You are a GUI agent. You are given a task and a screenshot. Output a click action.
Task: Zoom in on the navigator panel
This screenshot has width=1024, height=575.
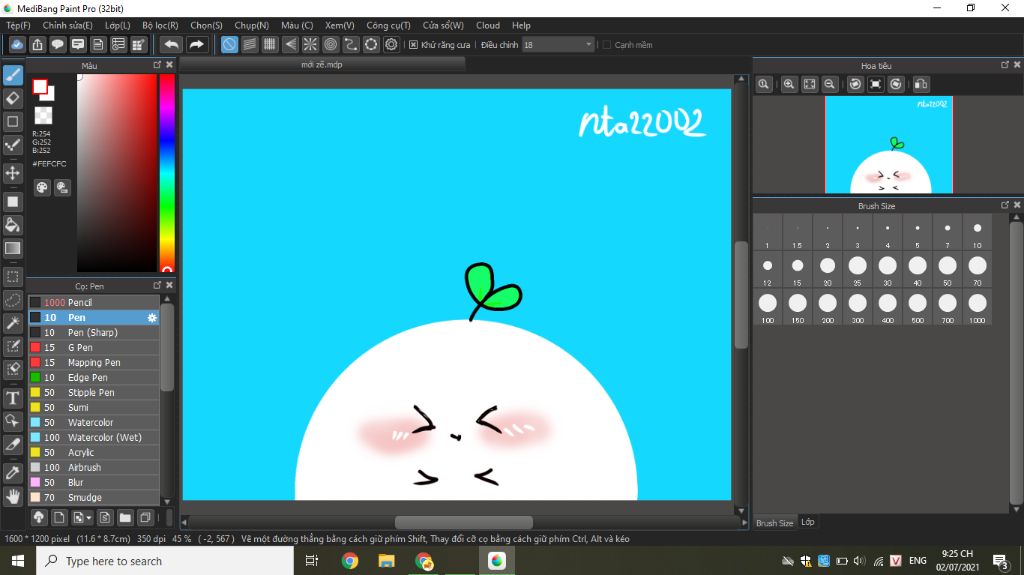789,84
